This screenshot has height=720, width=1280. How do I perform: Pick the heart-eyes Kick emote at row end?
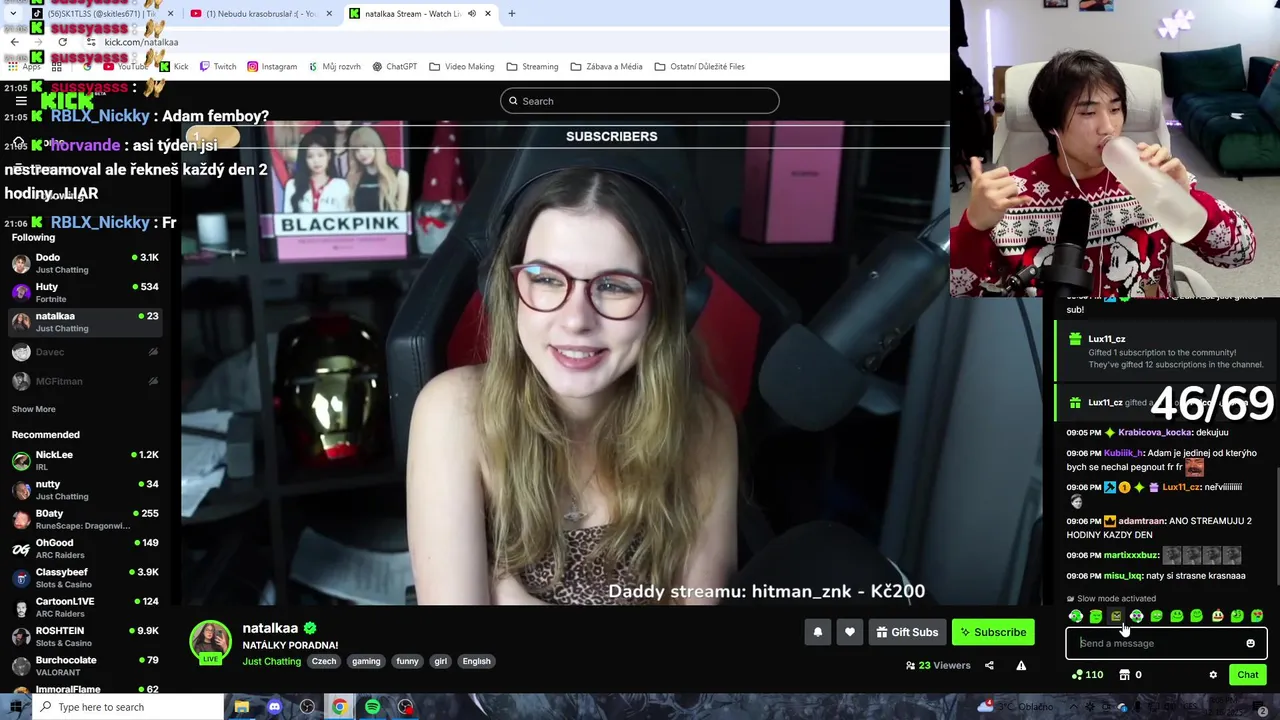point(1257,616)
